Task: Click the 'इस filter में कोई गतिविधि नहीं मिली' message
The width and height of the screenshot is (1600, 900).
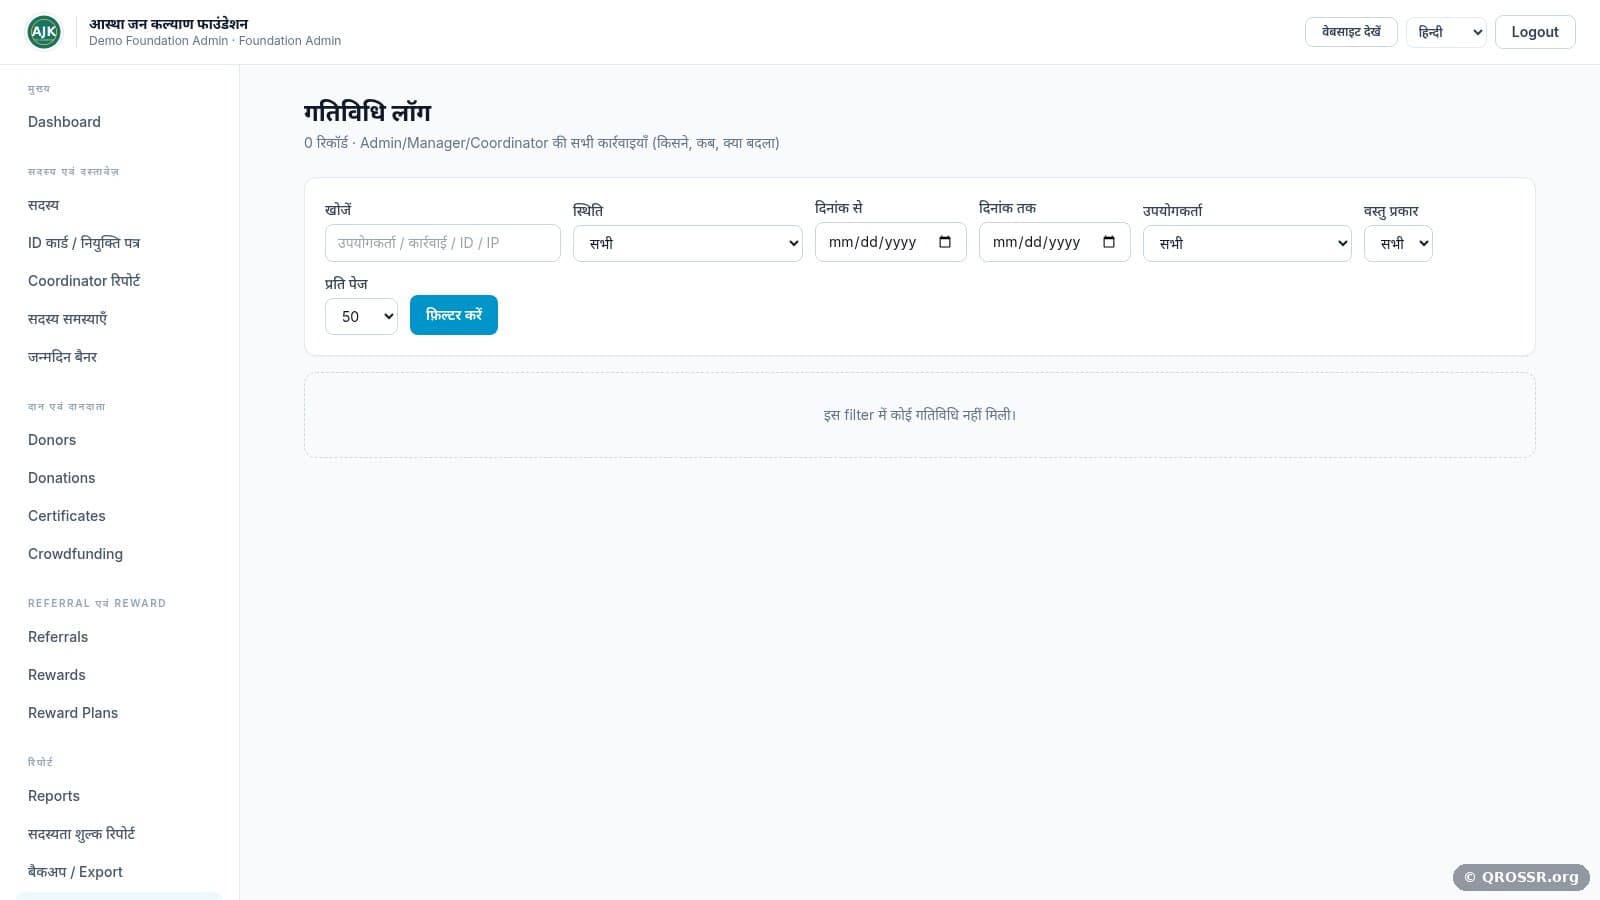Action: coord(920,415)
